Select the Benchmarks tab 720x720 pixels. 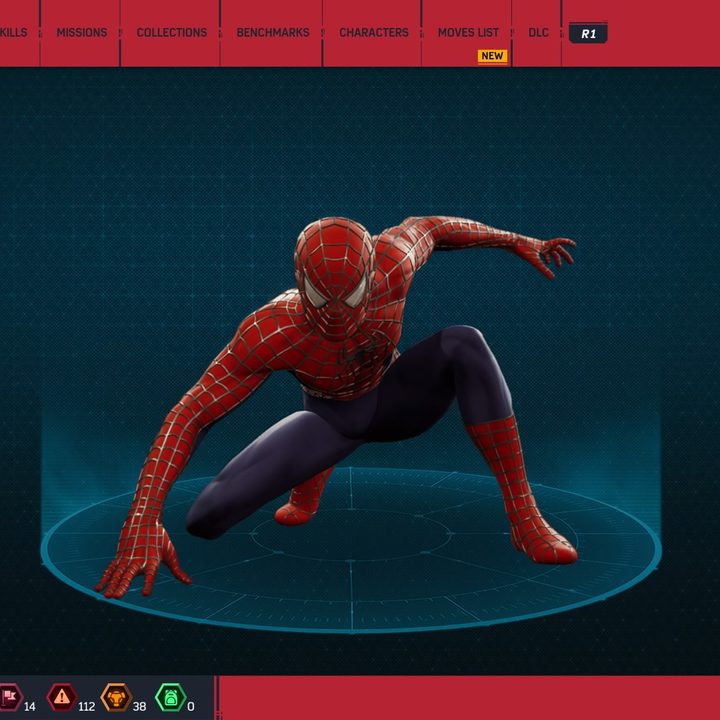pos(273,33)
